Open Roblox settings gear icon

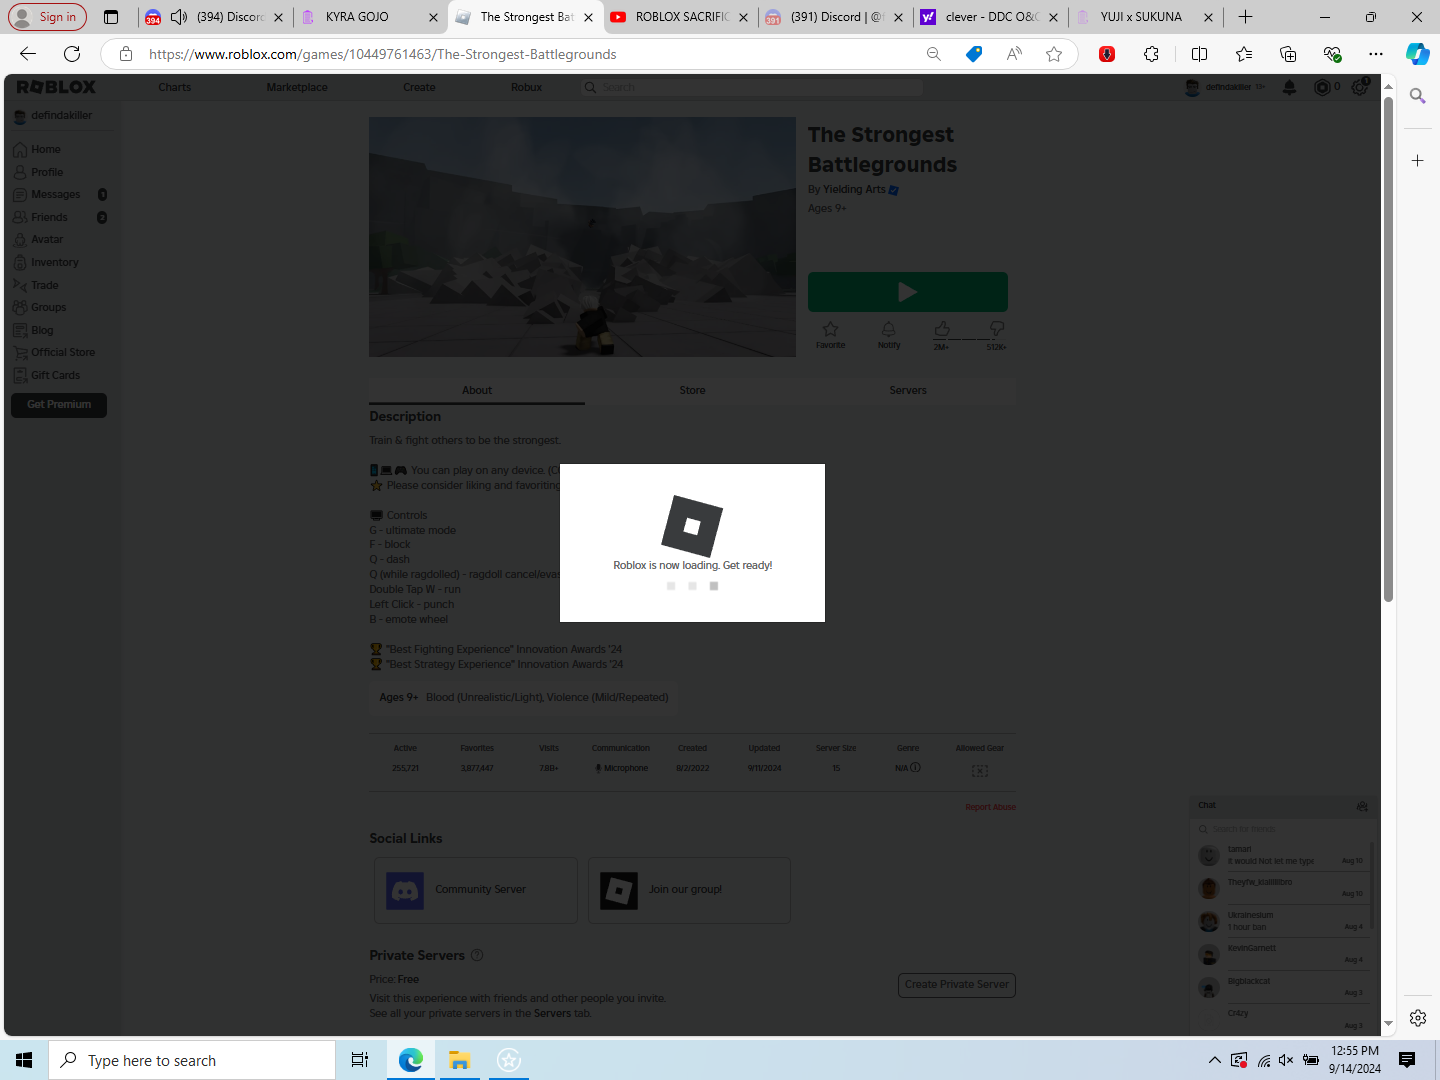[1359, 87]
